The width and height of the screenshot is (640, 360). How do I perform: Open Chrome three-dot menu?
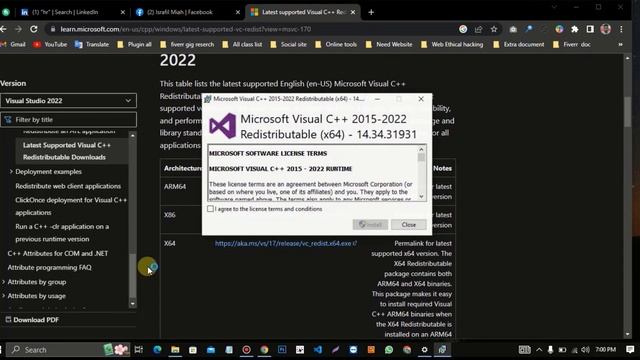[x=621, y=29]
